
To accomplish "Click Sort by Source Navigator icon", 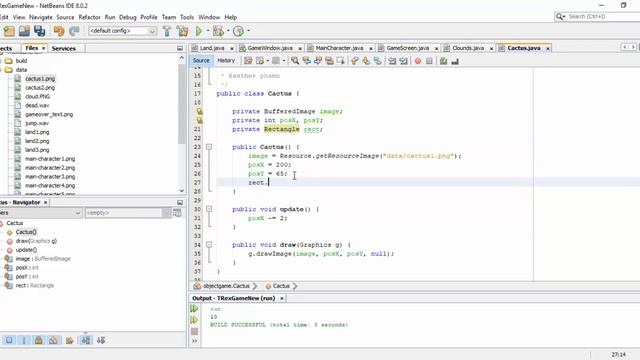I will (101, 340).
